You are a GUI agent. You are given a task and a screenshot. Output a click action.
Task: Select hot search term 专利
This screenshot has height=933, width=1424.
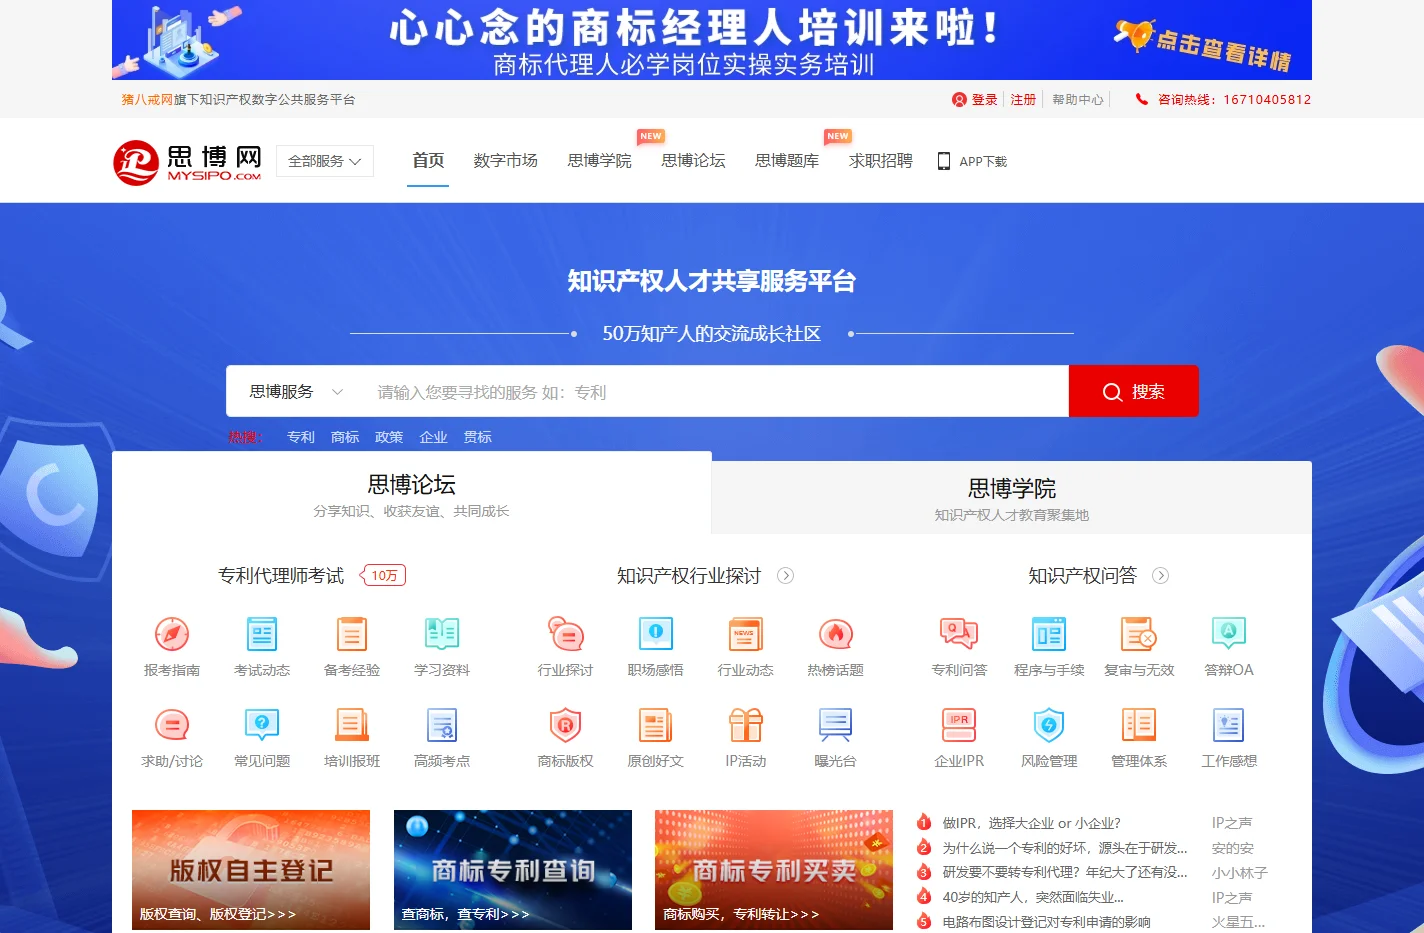click(x=301, y=437)
